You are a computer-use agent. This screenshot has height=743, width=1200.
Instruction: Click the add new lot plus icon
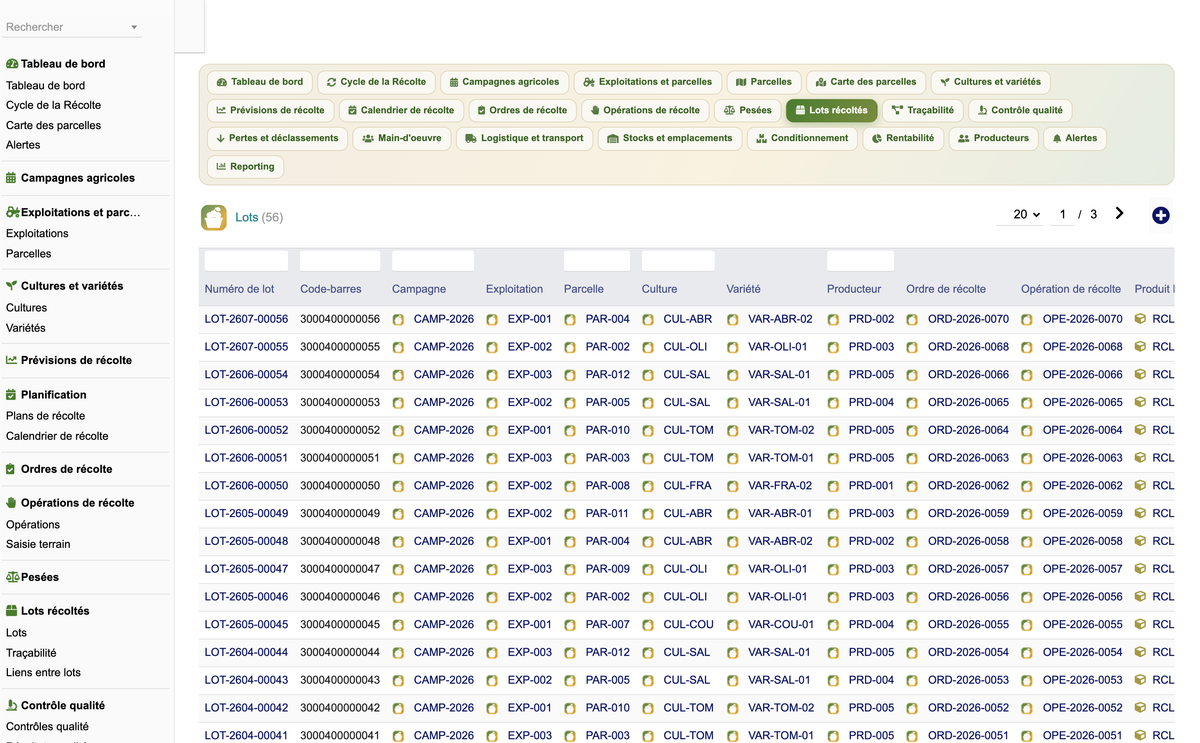click(x=1160, y=215)
